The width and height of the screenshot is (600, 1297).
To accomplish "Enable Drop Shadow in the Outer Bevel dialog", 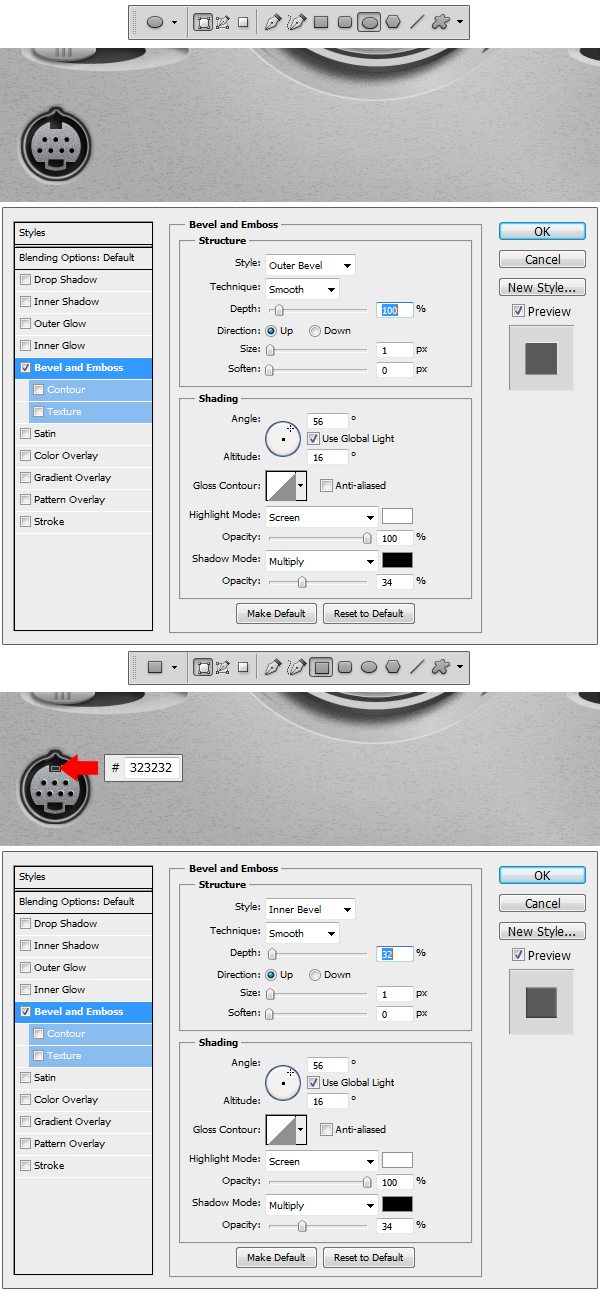I will [26, 280].
